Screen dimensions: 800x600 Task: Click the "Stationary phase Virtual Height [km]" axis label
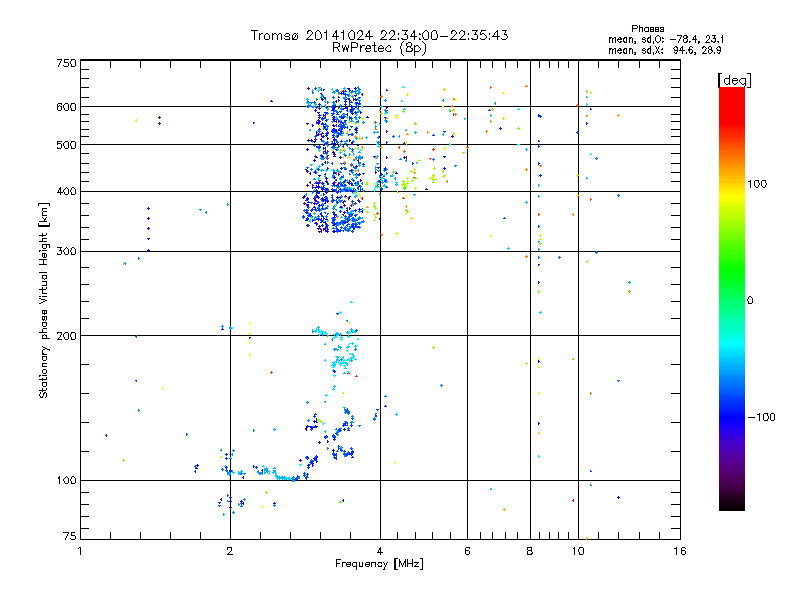(44, 300)
